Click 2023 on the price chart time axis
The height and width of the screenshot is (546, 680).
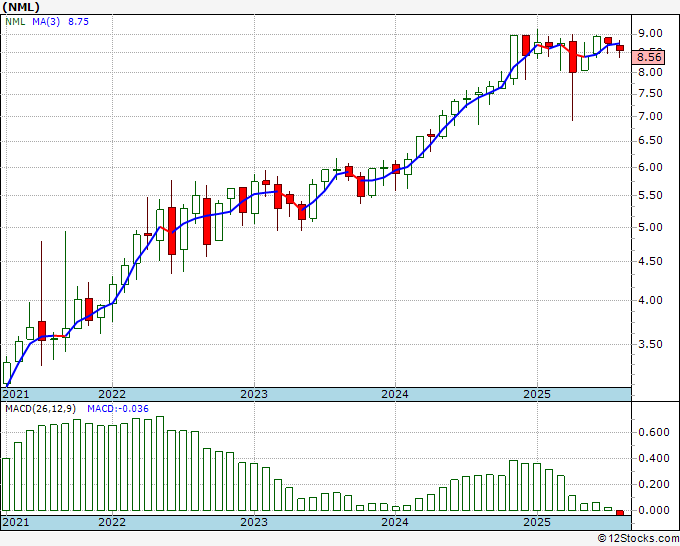[254, 394]
